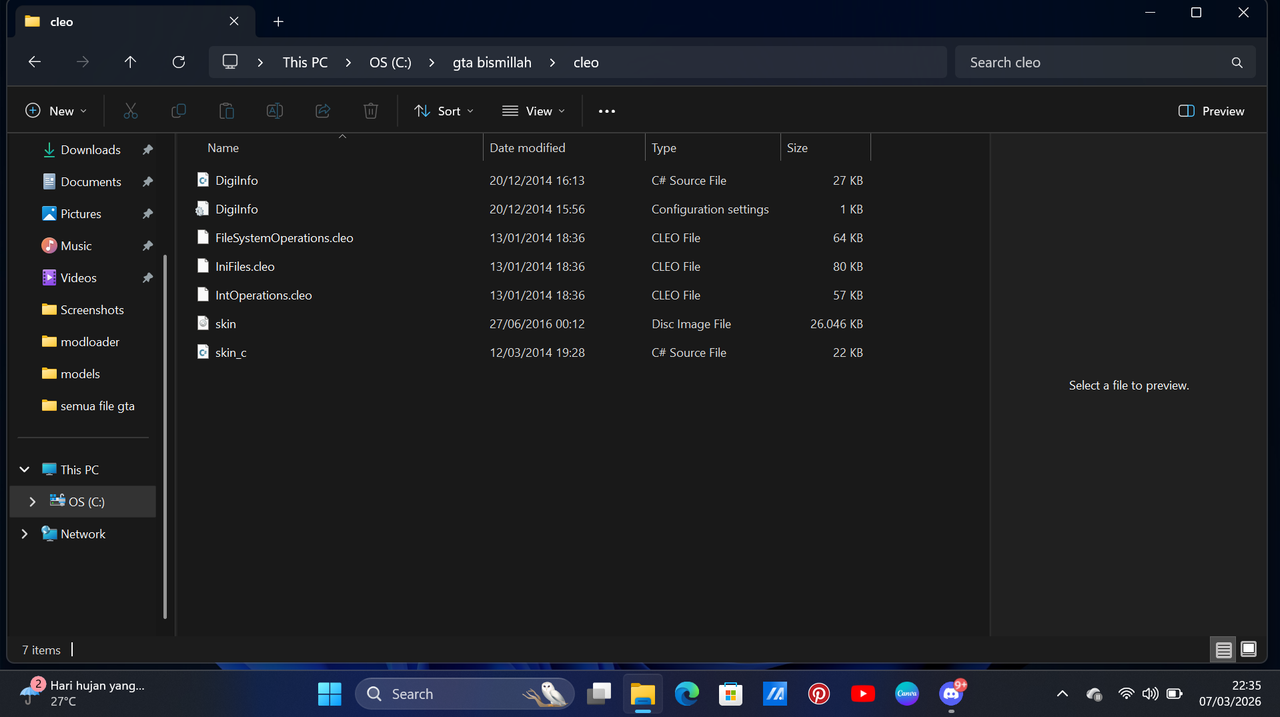
Task: Click the monitor icon in address bar
Action: 230,62
